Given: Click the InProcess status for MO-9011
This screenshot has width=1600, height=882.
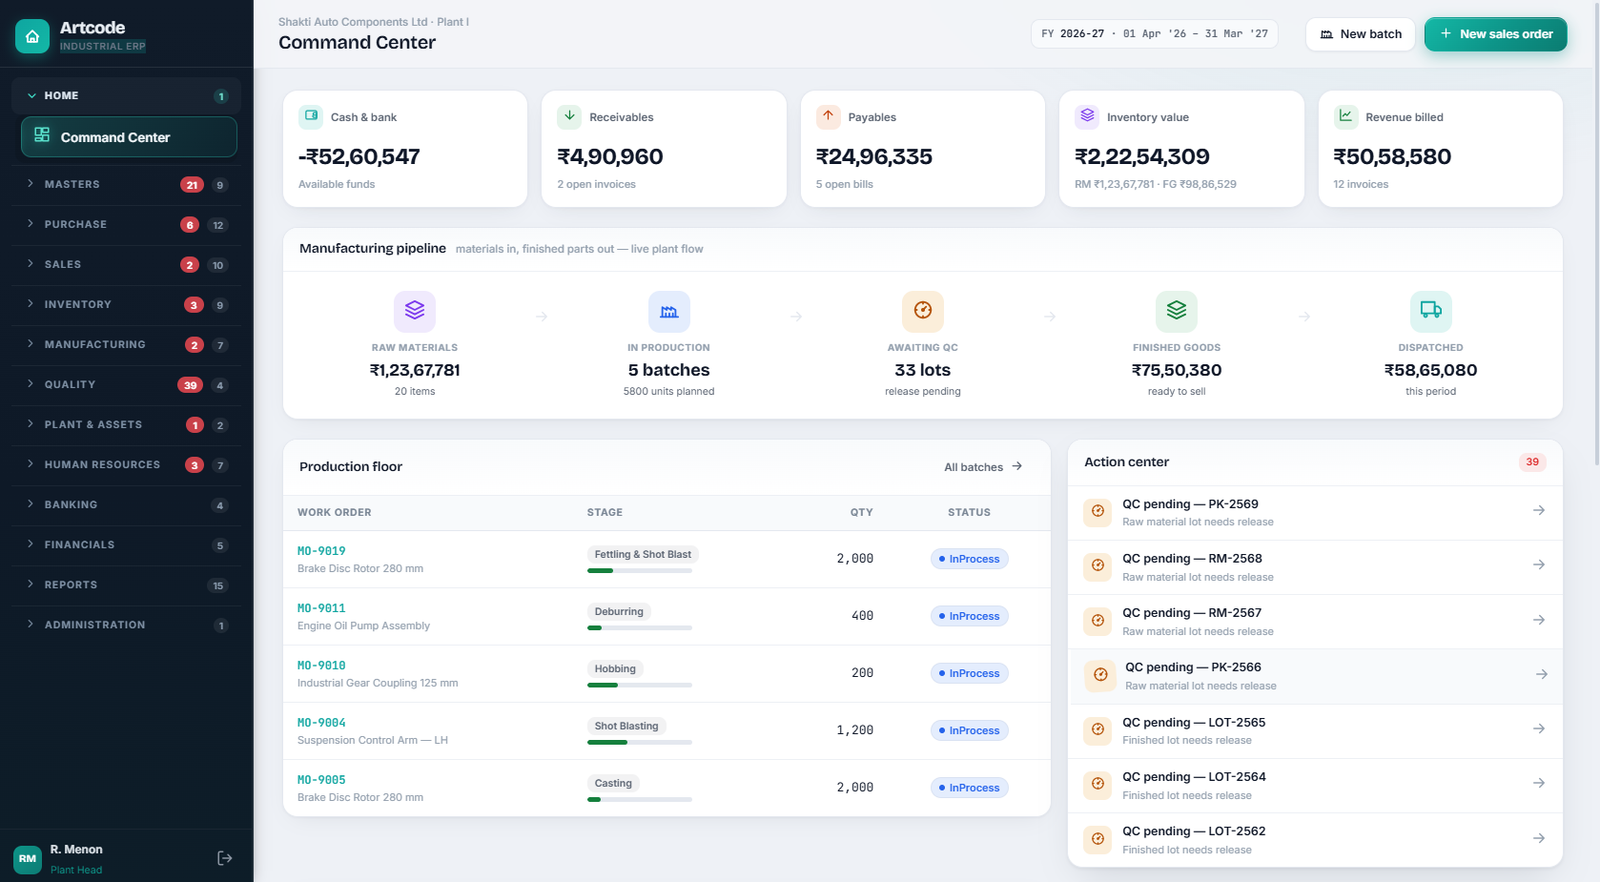Looking at the screenshot, I should point(969,616).
